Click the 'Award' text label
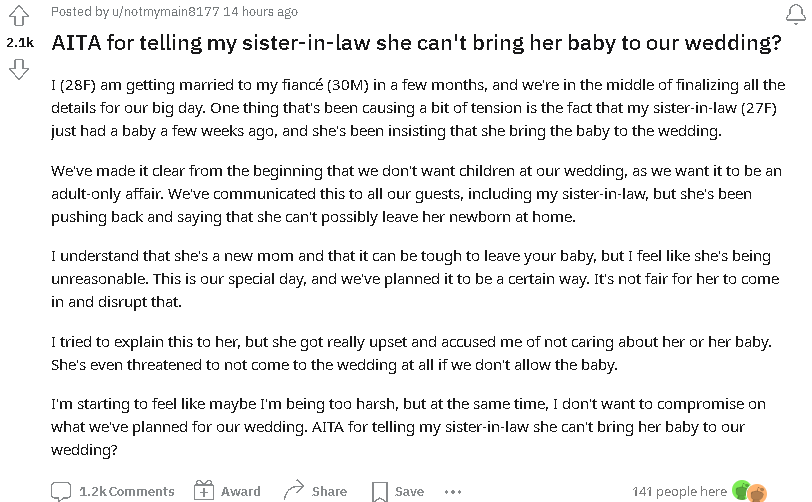Screen dimensions: 812x502 pyautogui.click(x=241, y=491)
